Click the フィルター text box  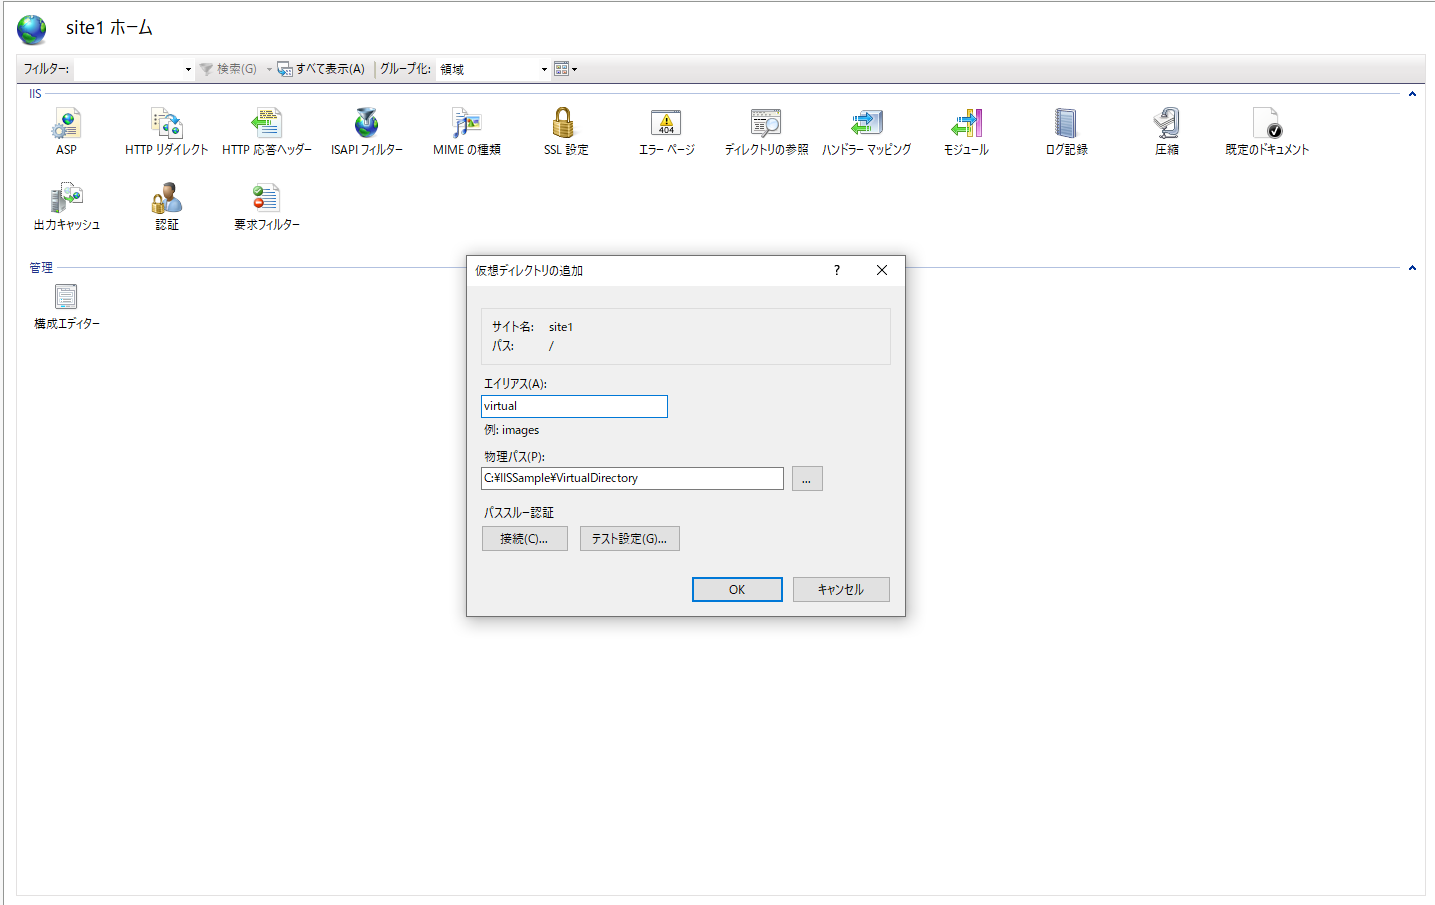(x=128, y=69)
